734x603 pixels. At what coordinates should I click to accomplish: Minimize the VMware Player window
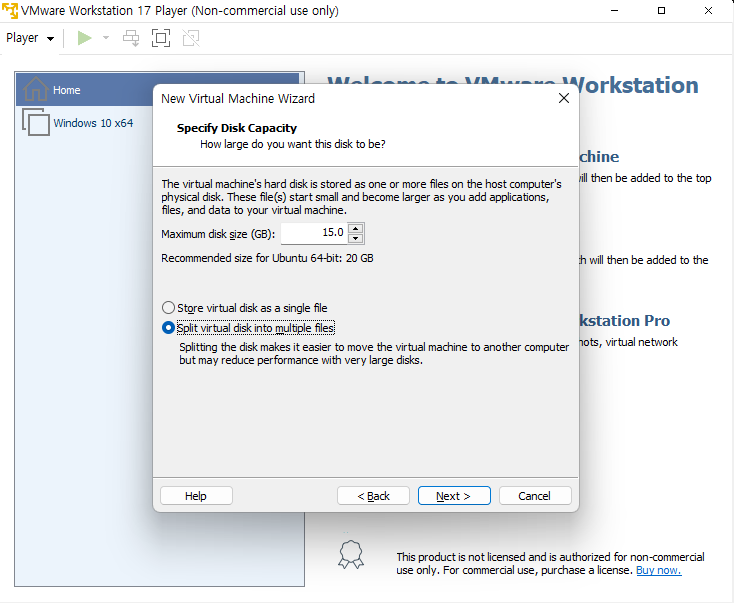[614, 10]
